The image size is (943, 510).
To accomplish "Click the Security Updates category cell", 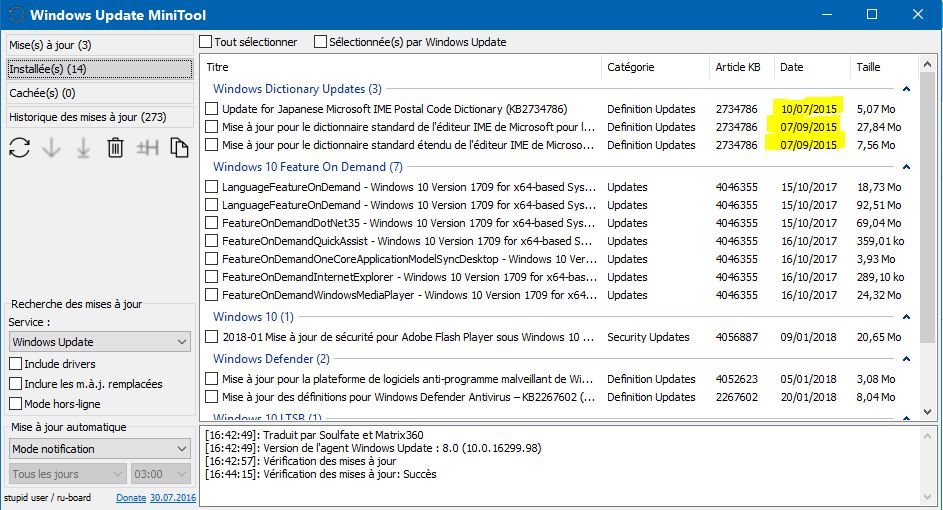I will point(648,337).
